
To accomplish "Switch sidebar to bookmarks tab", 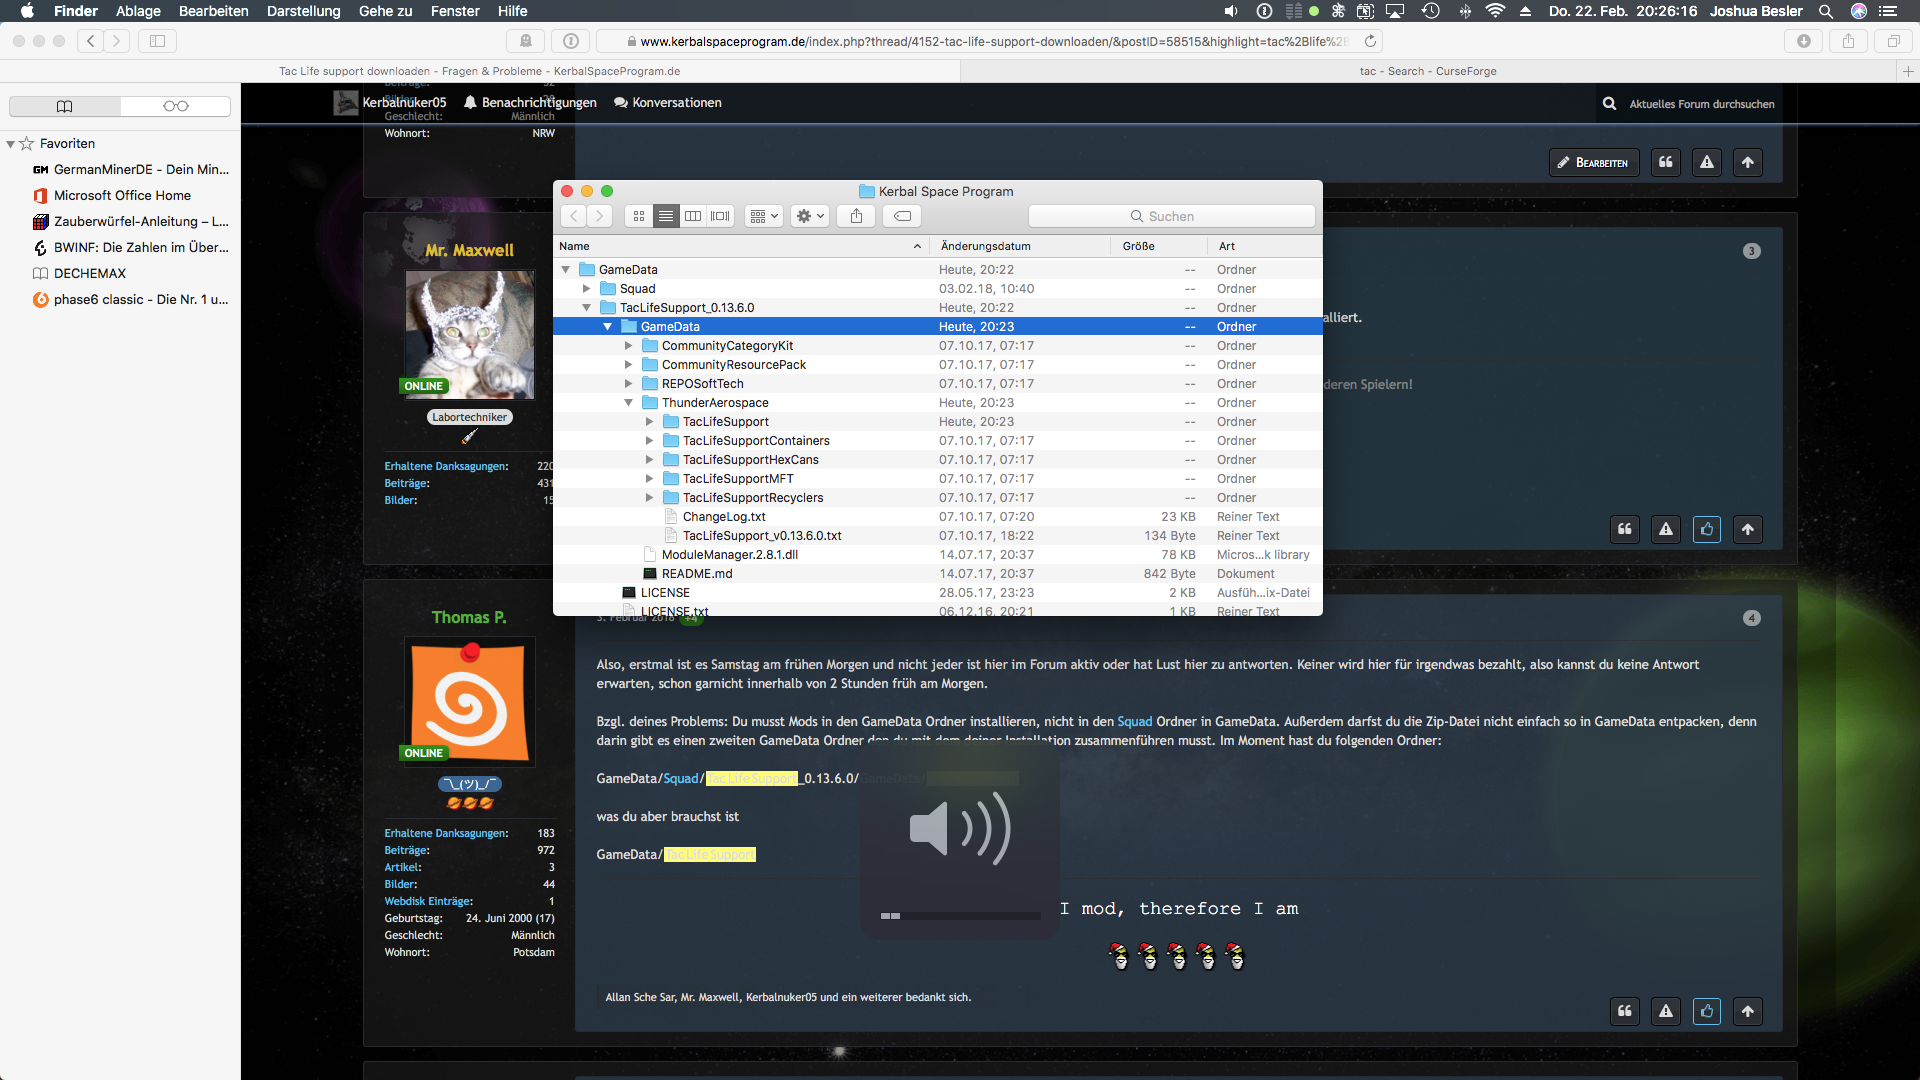I will 65,106.
